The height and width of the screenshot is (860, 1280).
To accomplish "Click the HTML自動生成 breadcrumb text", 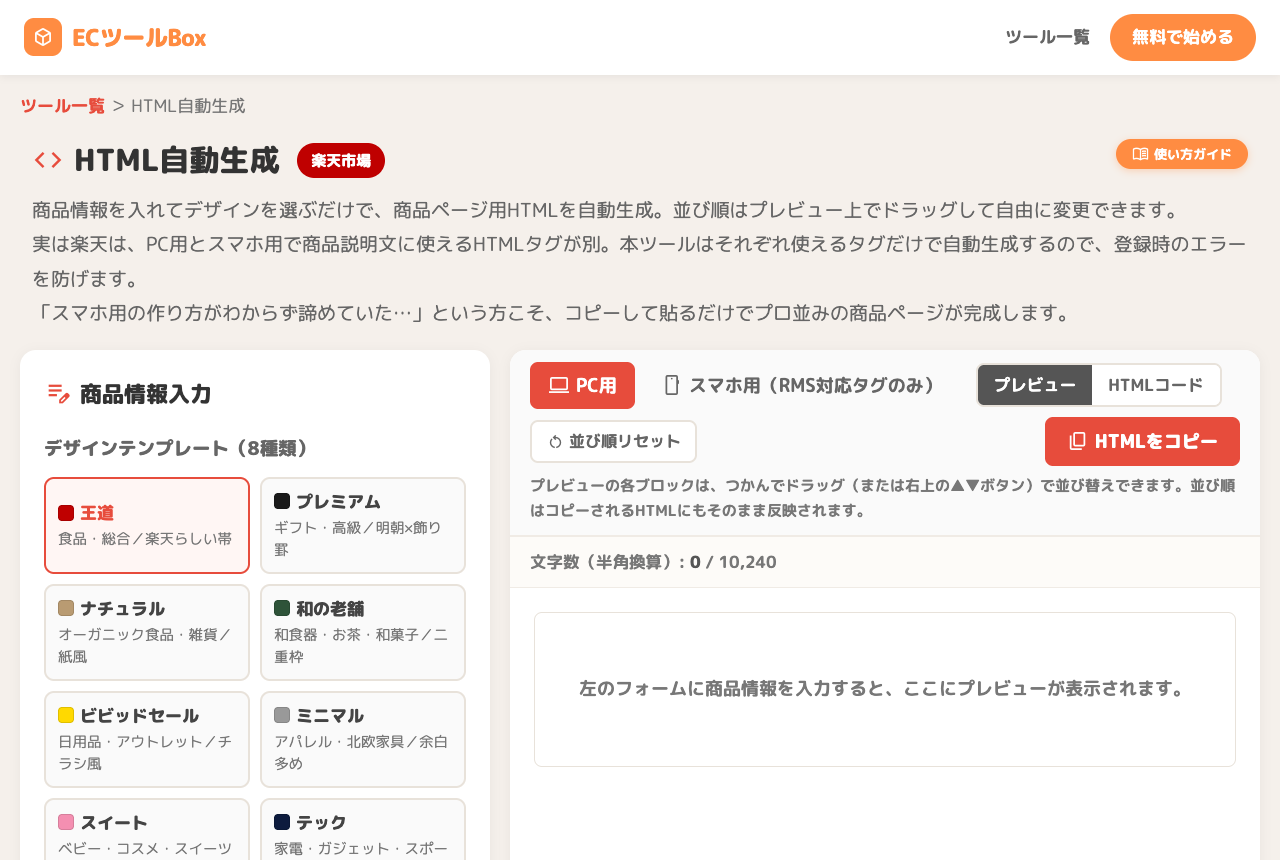I will [188, 105].
